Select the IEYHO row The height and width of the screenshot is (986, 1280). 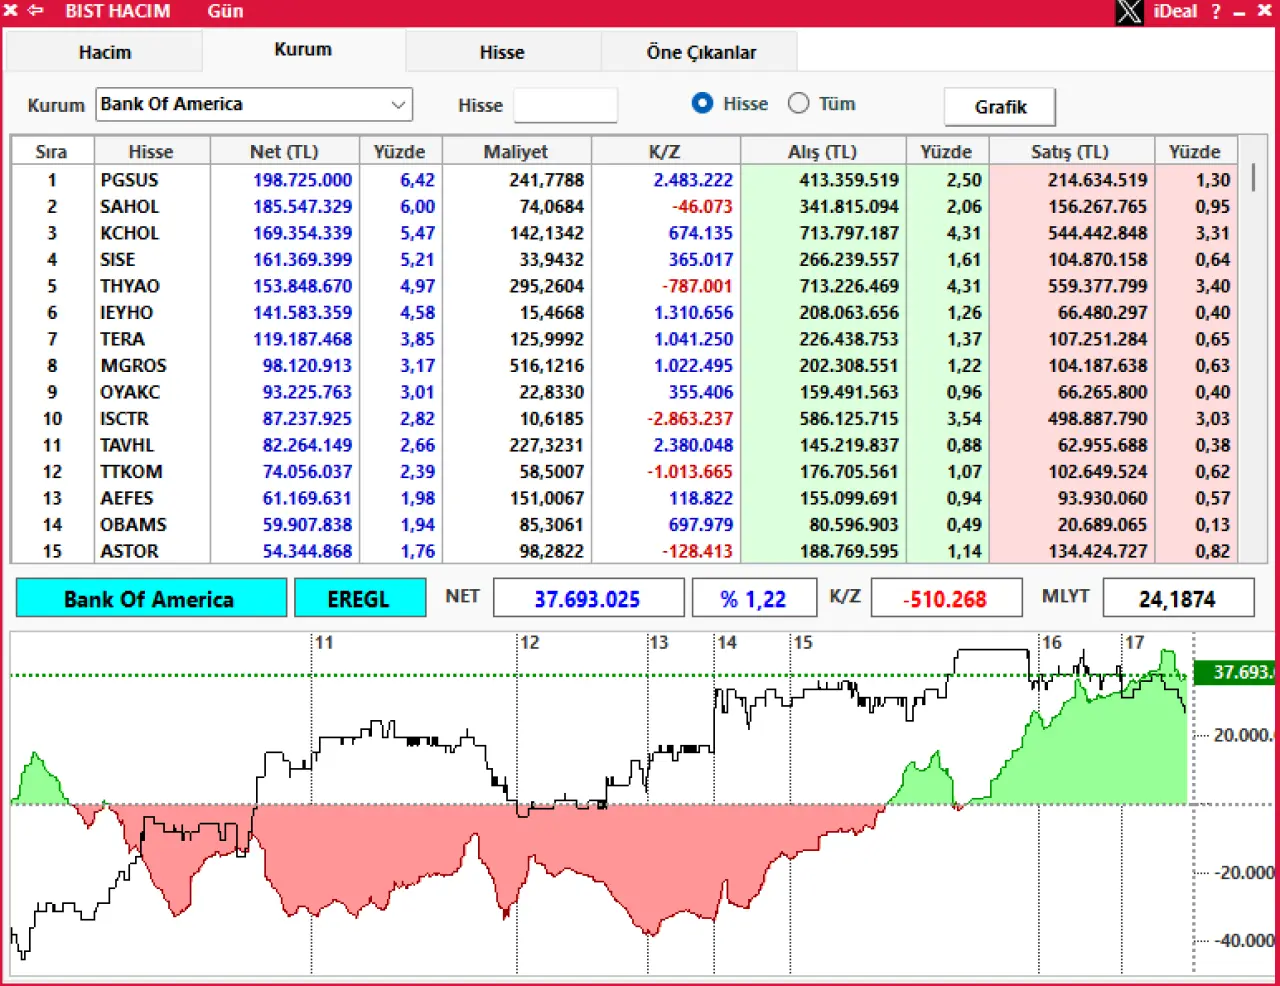tap(624, 312)
